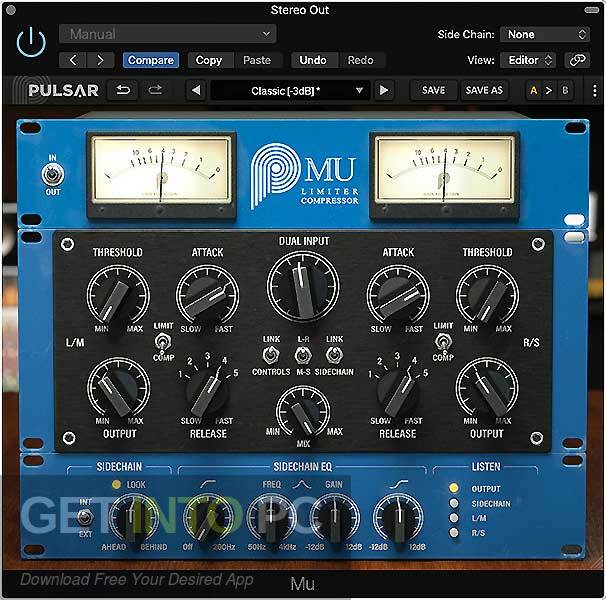Screen dimensions: 606x600
Task: Select previous Pulsar preset triangle
Action: 196,90
